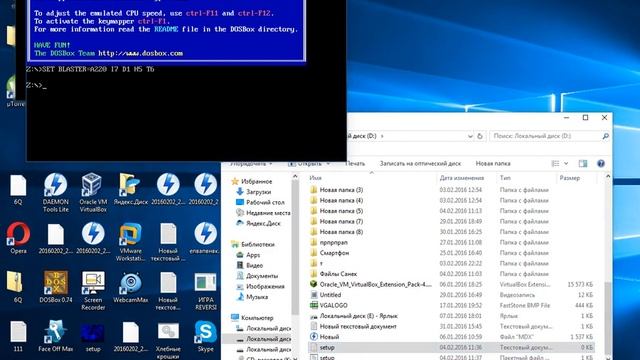
Task: Sort by Размер column header
Action: click(x=569, y=178)
